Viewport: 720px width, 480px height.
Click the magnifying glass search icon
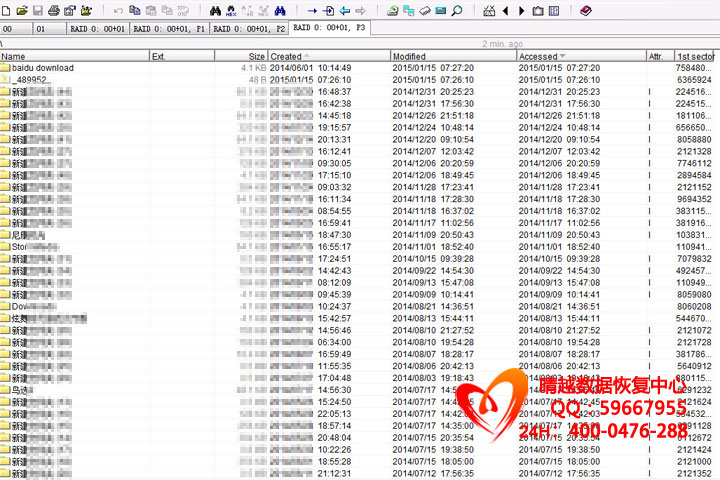coord(457,10)
